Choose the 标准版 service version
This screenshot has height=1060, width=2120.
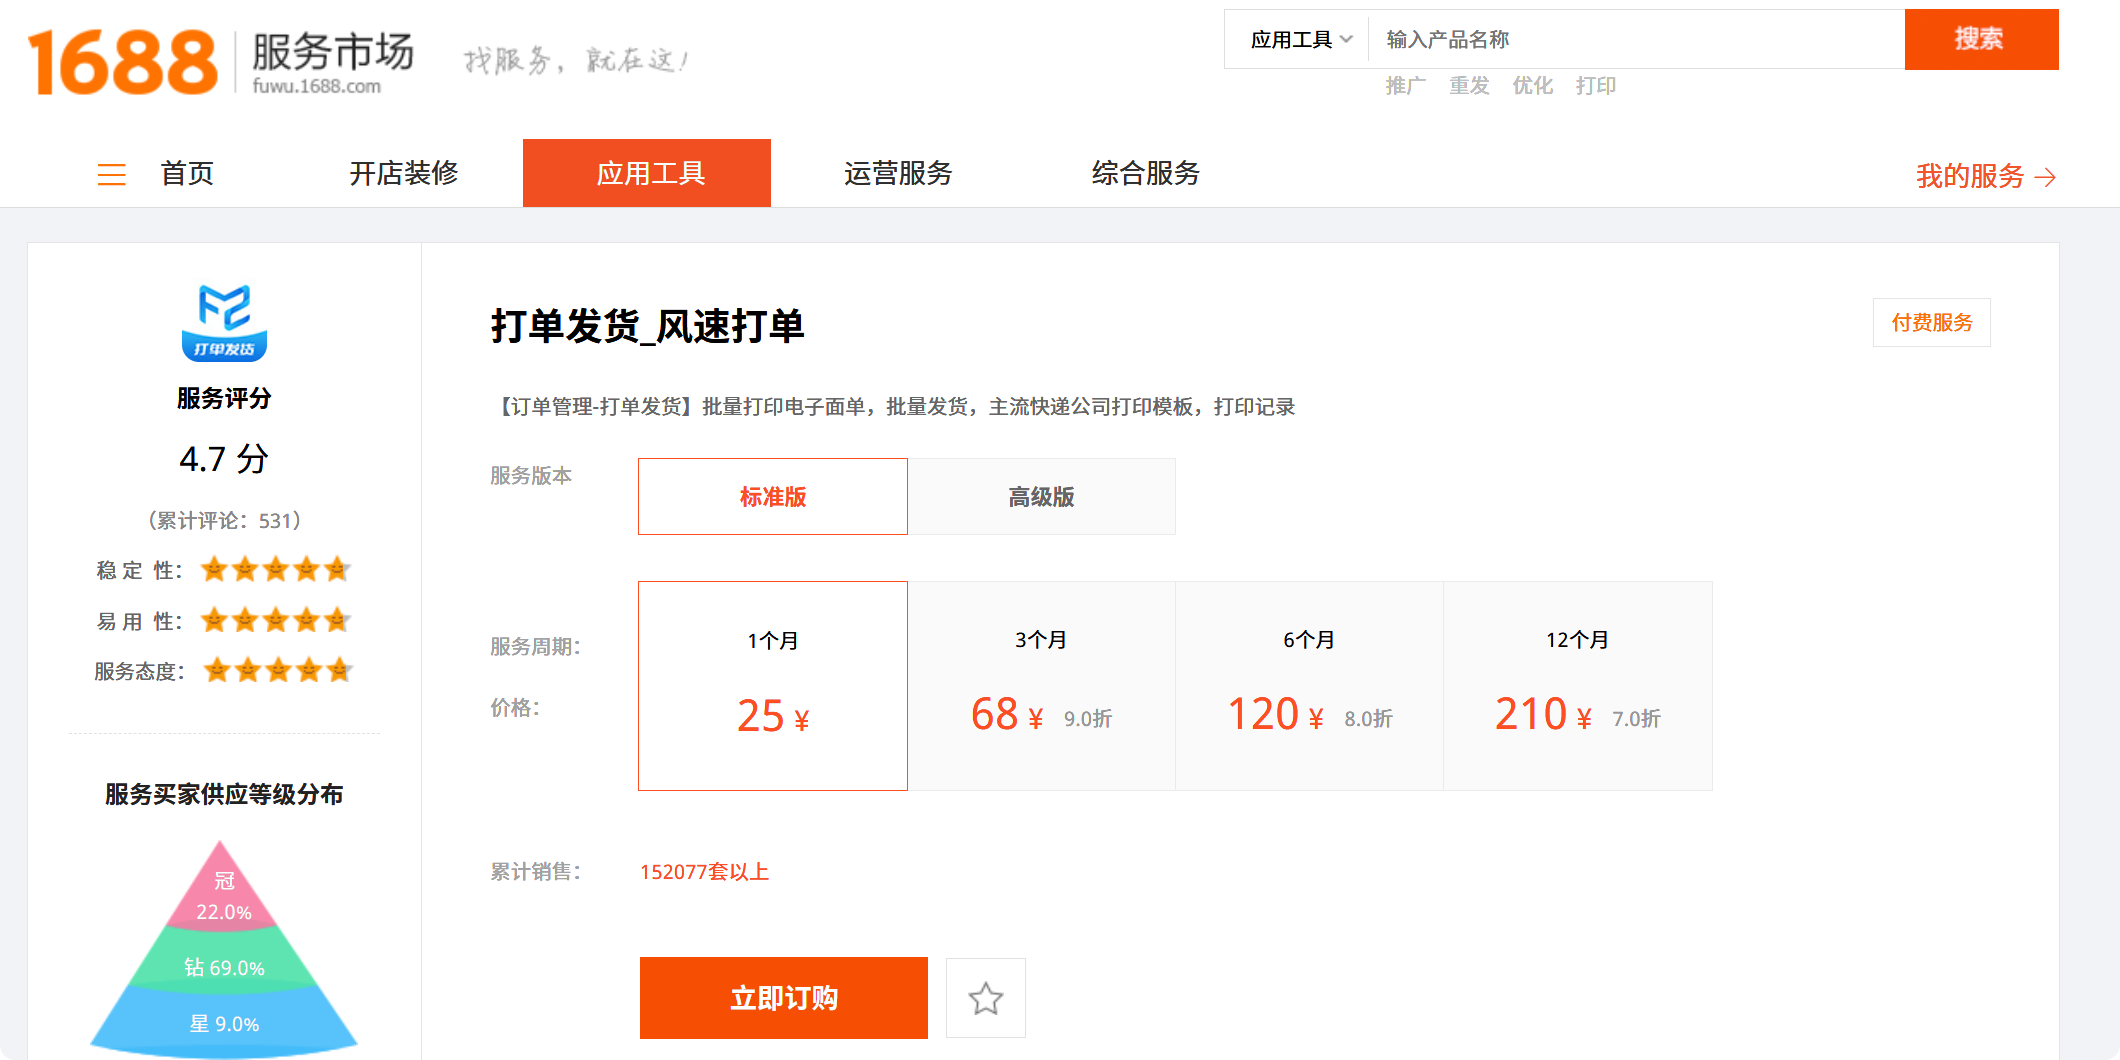pyautogui.click(x=773, y=496)
